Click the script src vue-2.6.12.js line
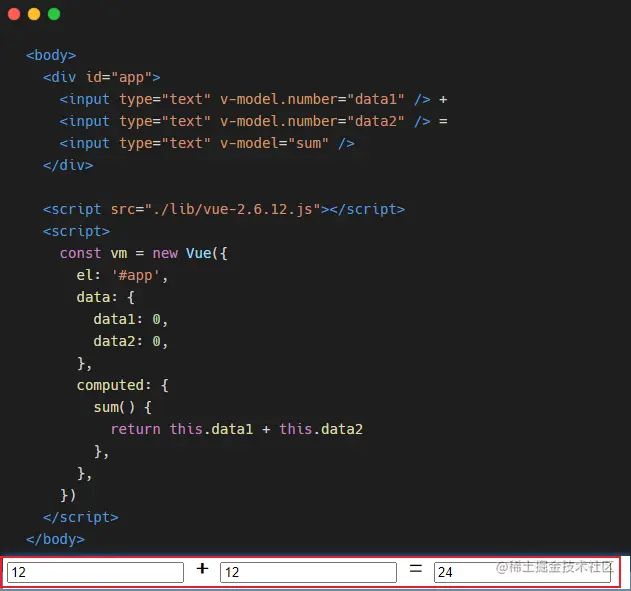 224,209
